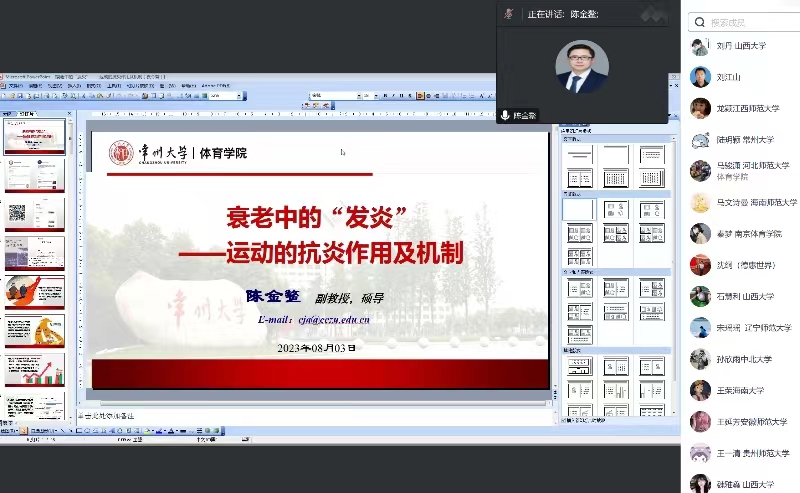This screenshot has height=493, width=800.
Task: Open the 文件 (File) menu
Action: [x=15, y=86]
